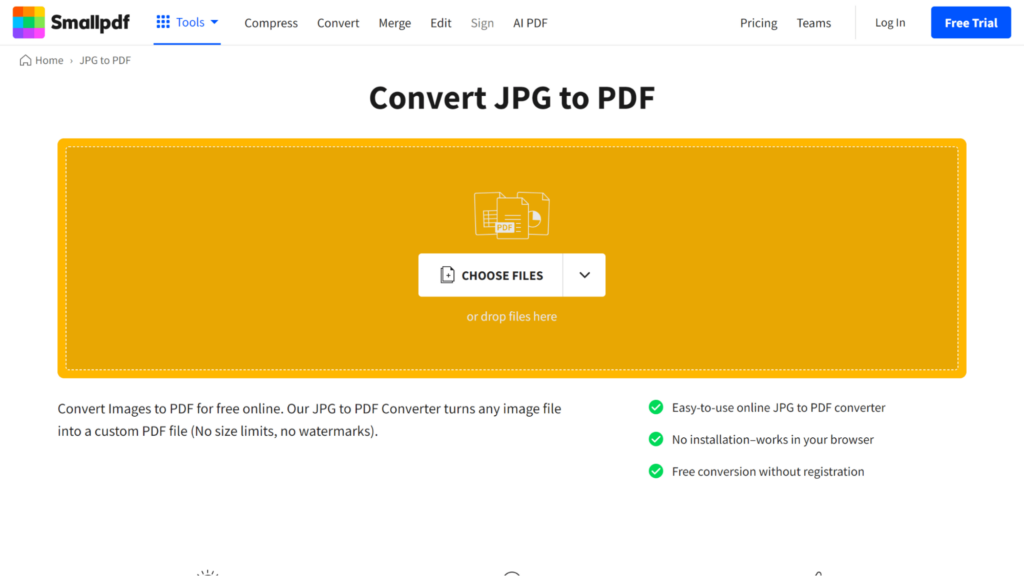Screen dimensions: 1024x576
Task: Click the Smallpdf colorful logo icon
Action: tap(29, 22)
